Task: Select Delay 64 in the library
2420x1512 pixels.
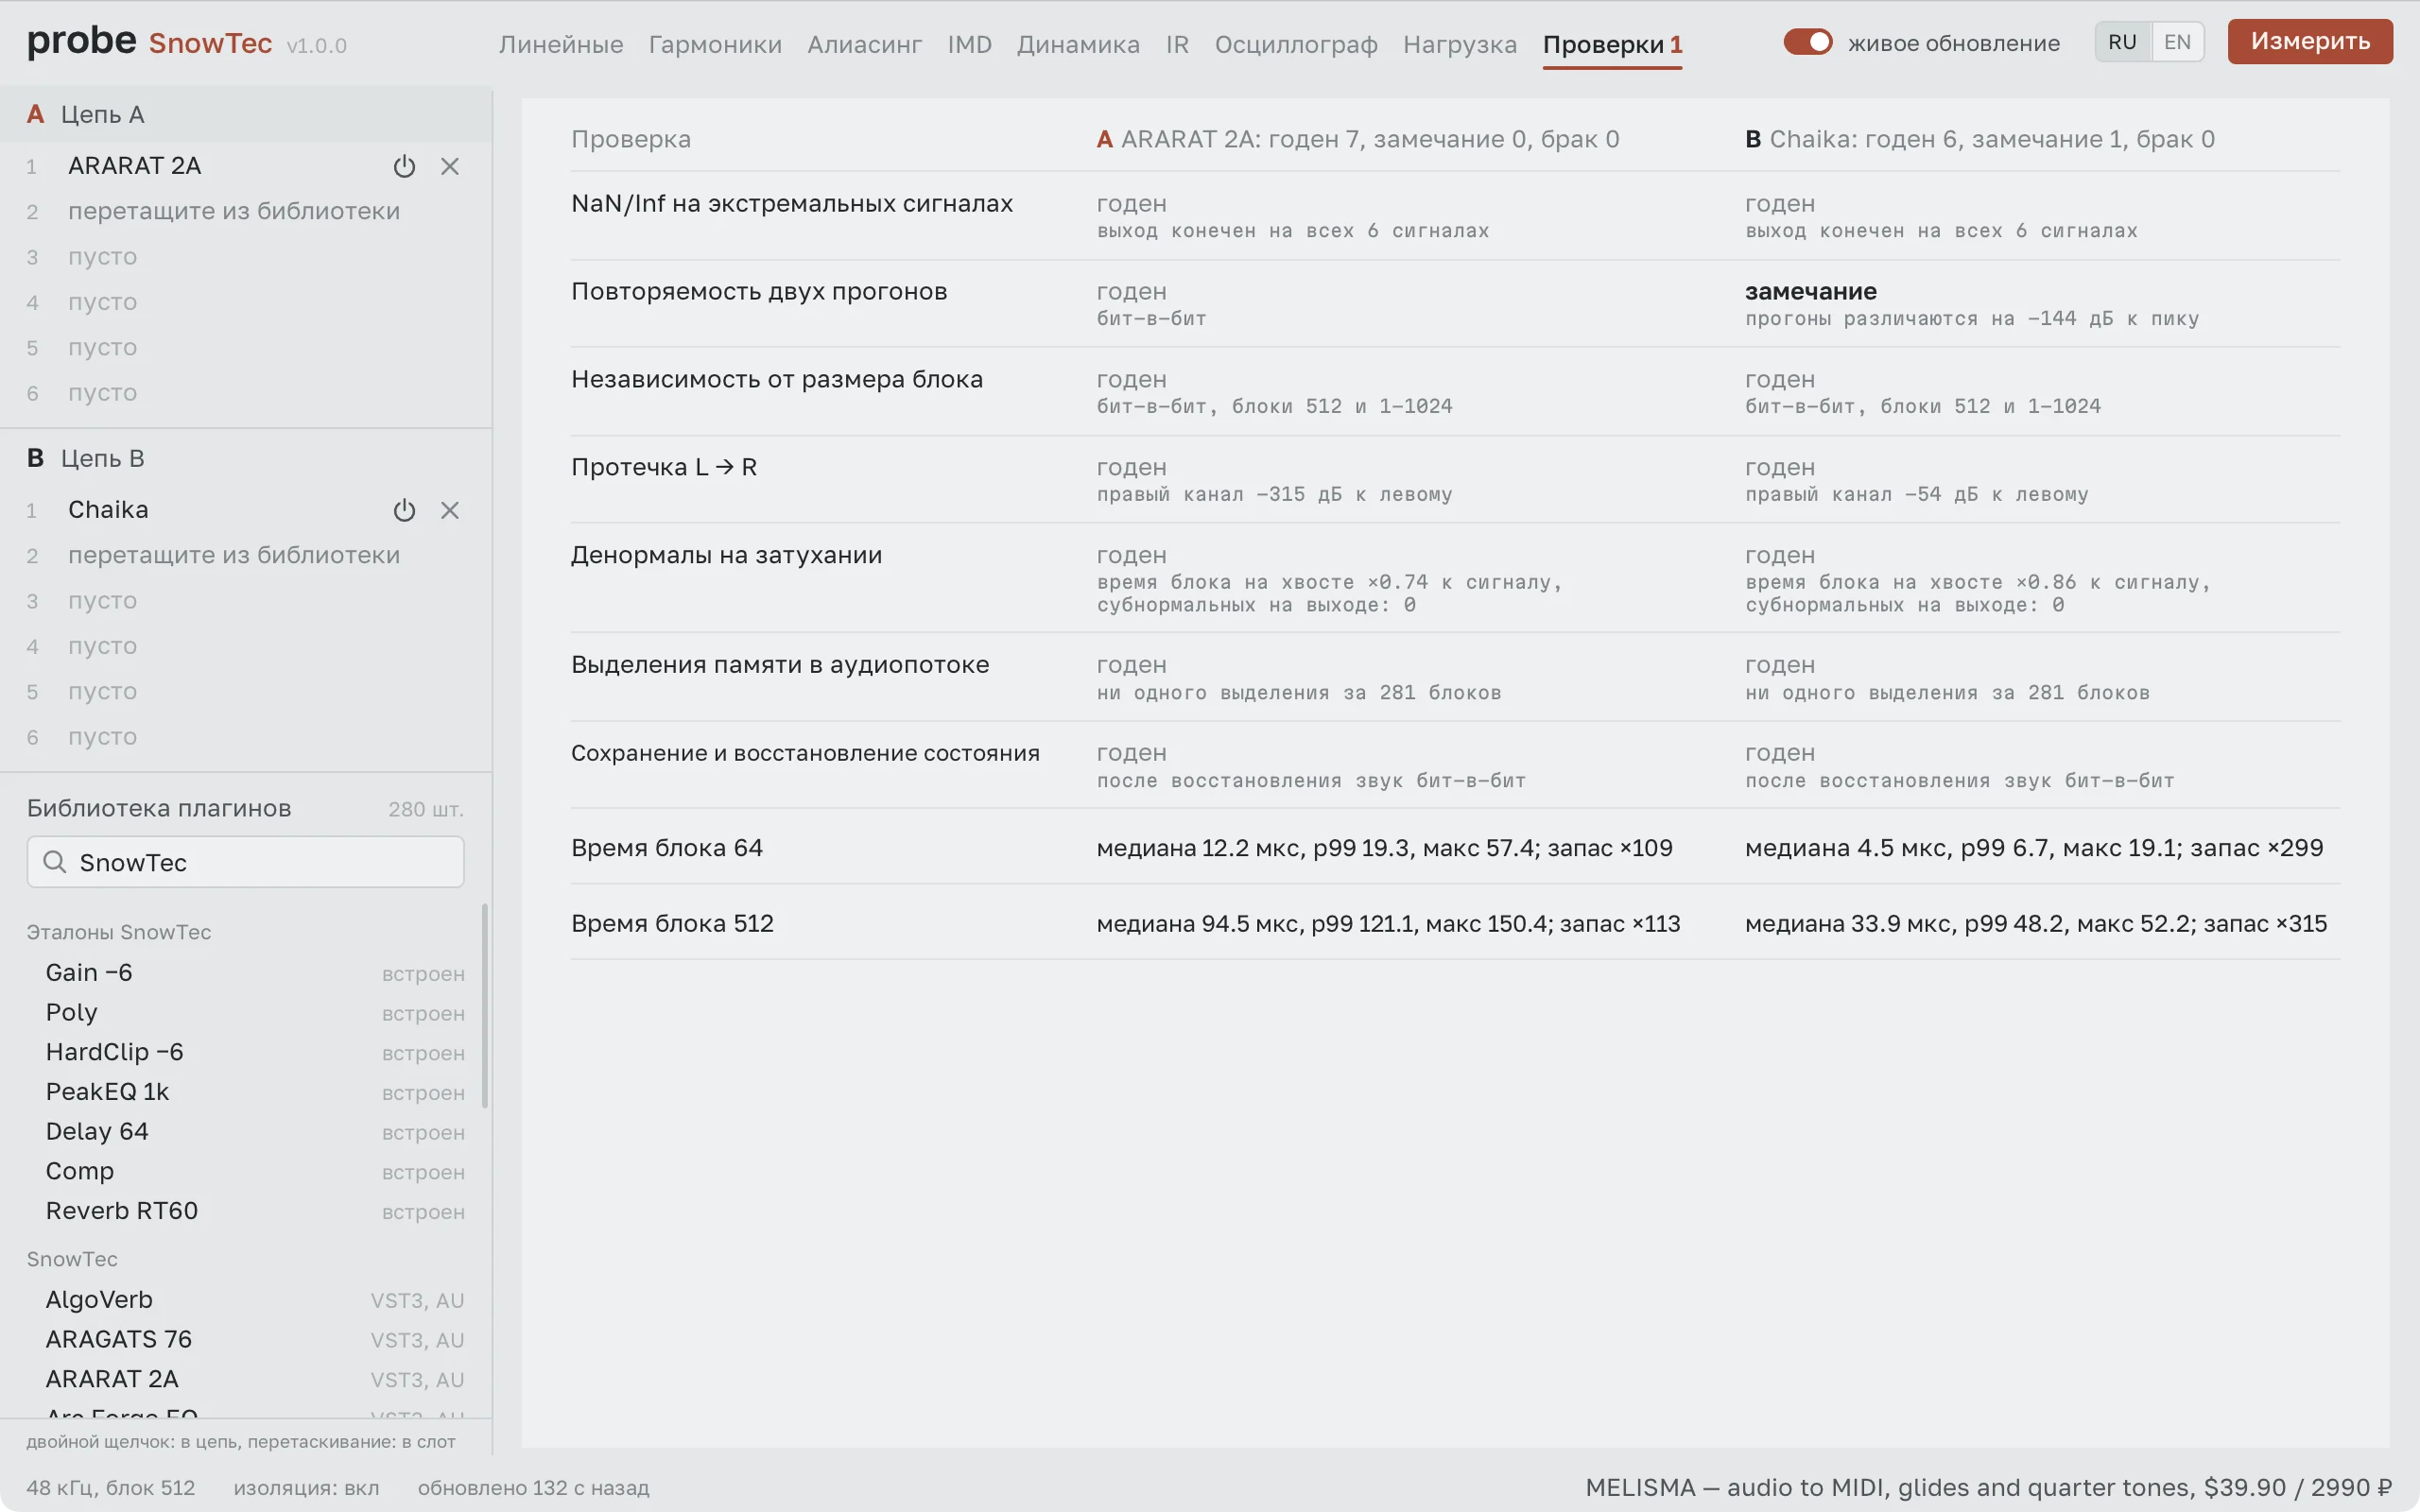Action: pyautogui.click(x=245, y=1132)
